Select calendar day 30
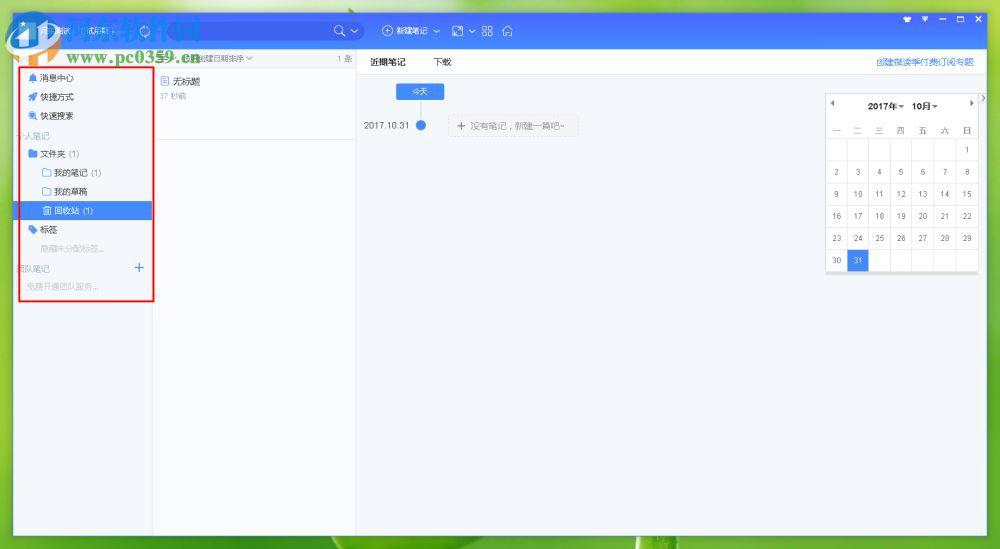 (837, 260)
